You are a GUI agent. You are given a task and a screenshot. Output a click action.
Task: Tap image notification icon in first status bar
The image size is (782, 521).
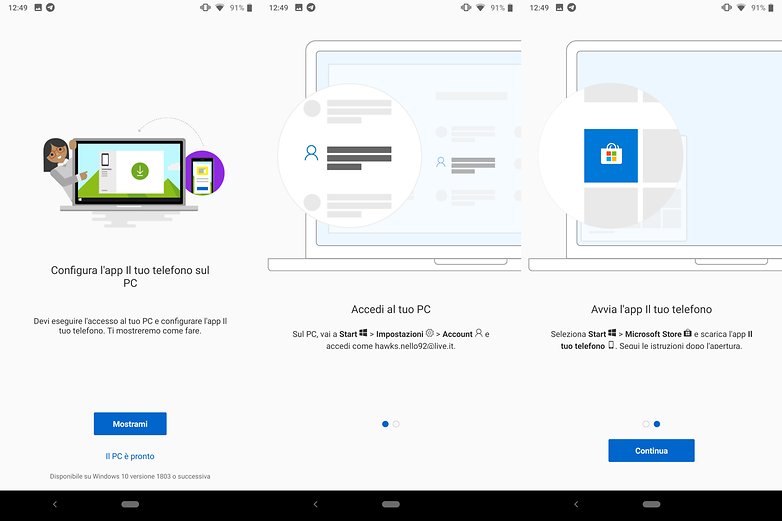tap(38, 7)
